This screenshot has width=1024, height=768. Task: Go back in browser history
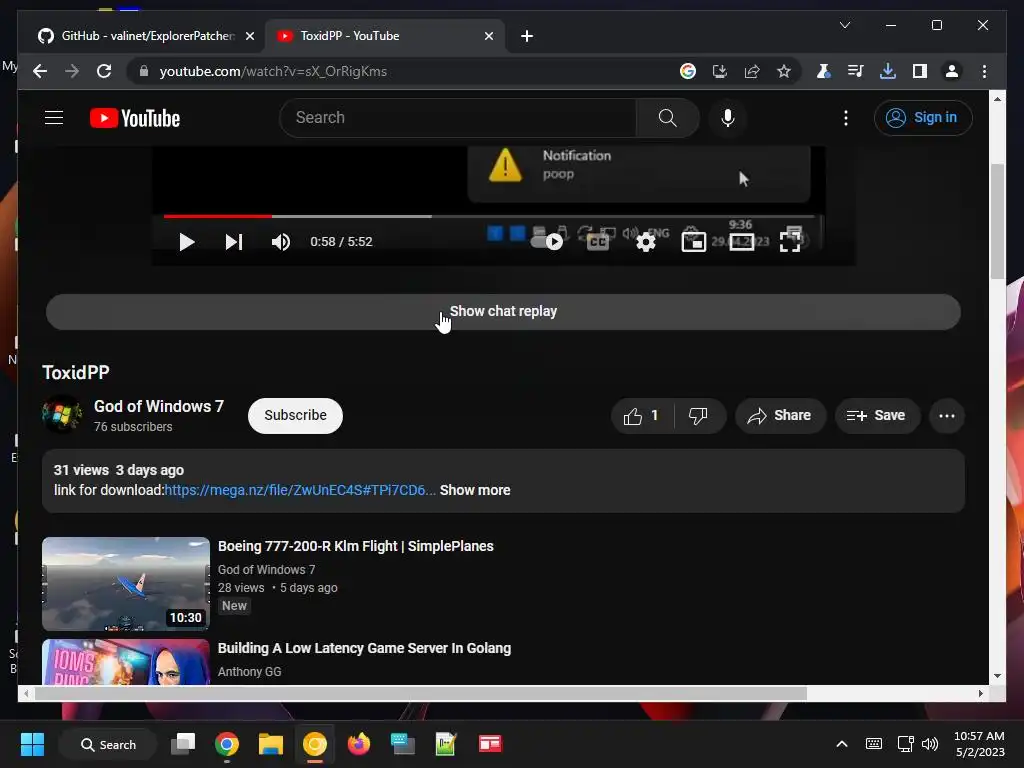click(40, 71)
